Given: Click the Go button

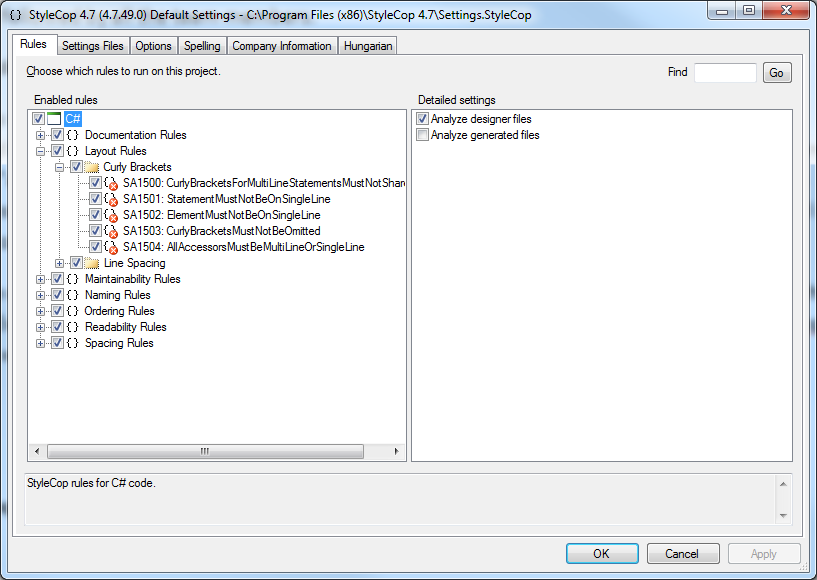Looking at the screenshot, I should [777, 72].
